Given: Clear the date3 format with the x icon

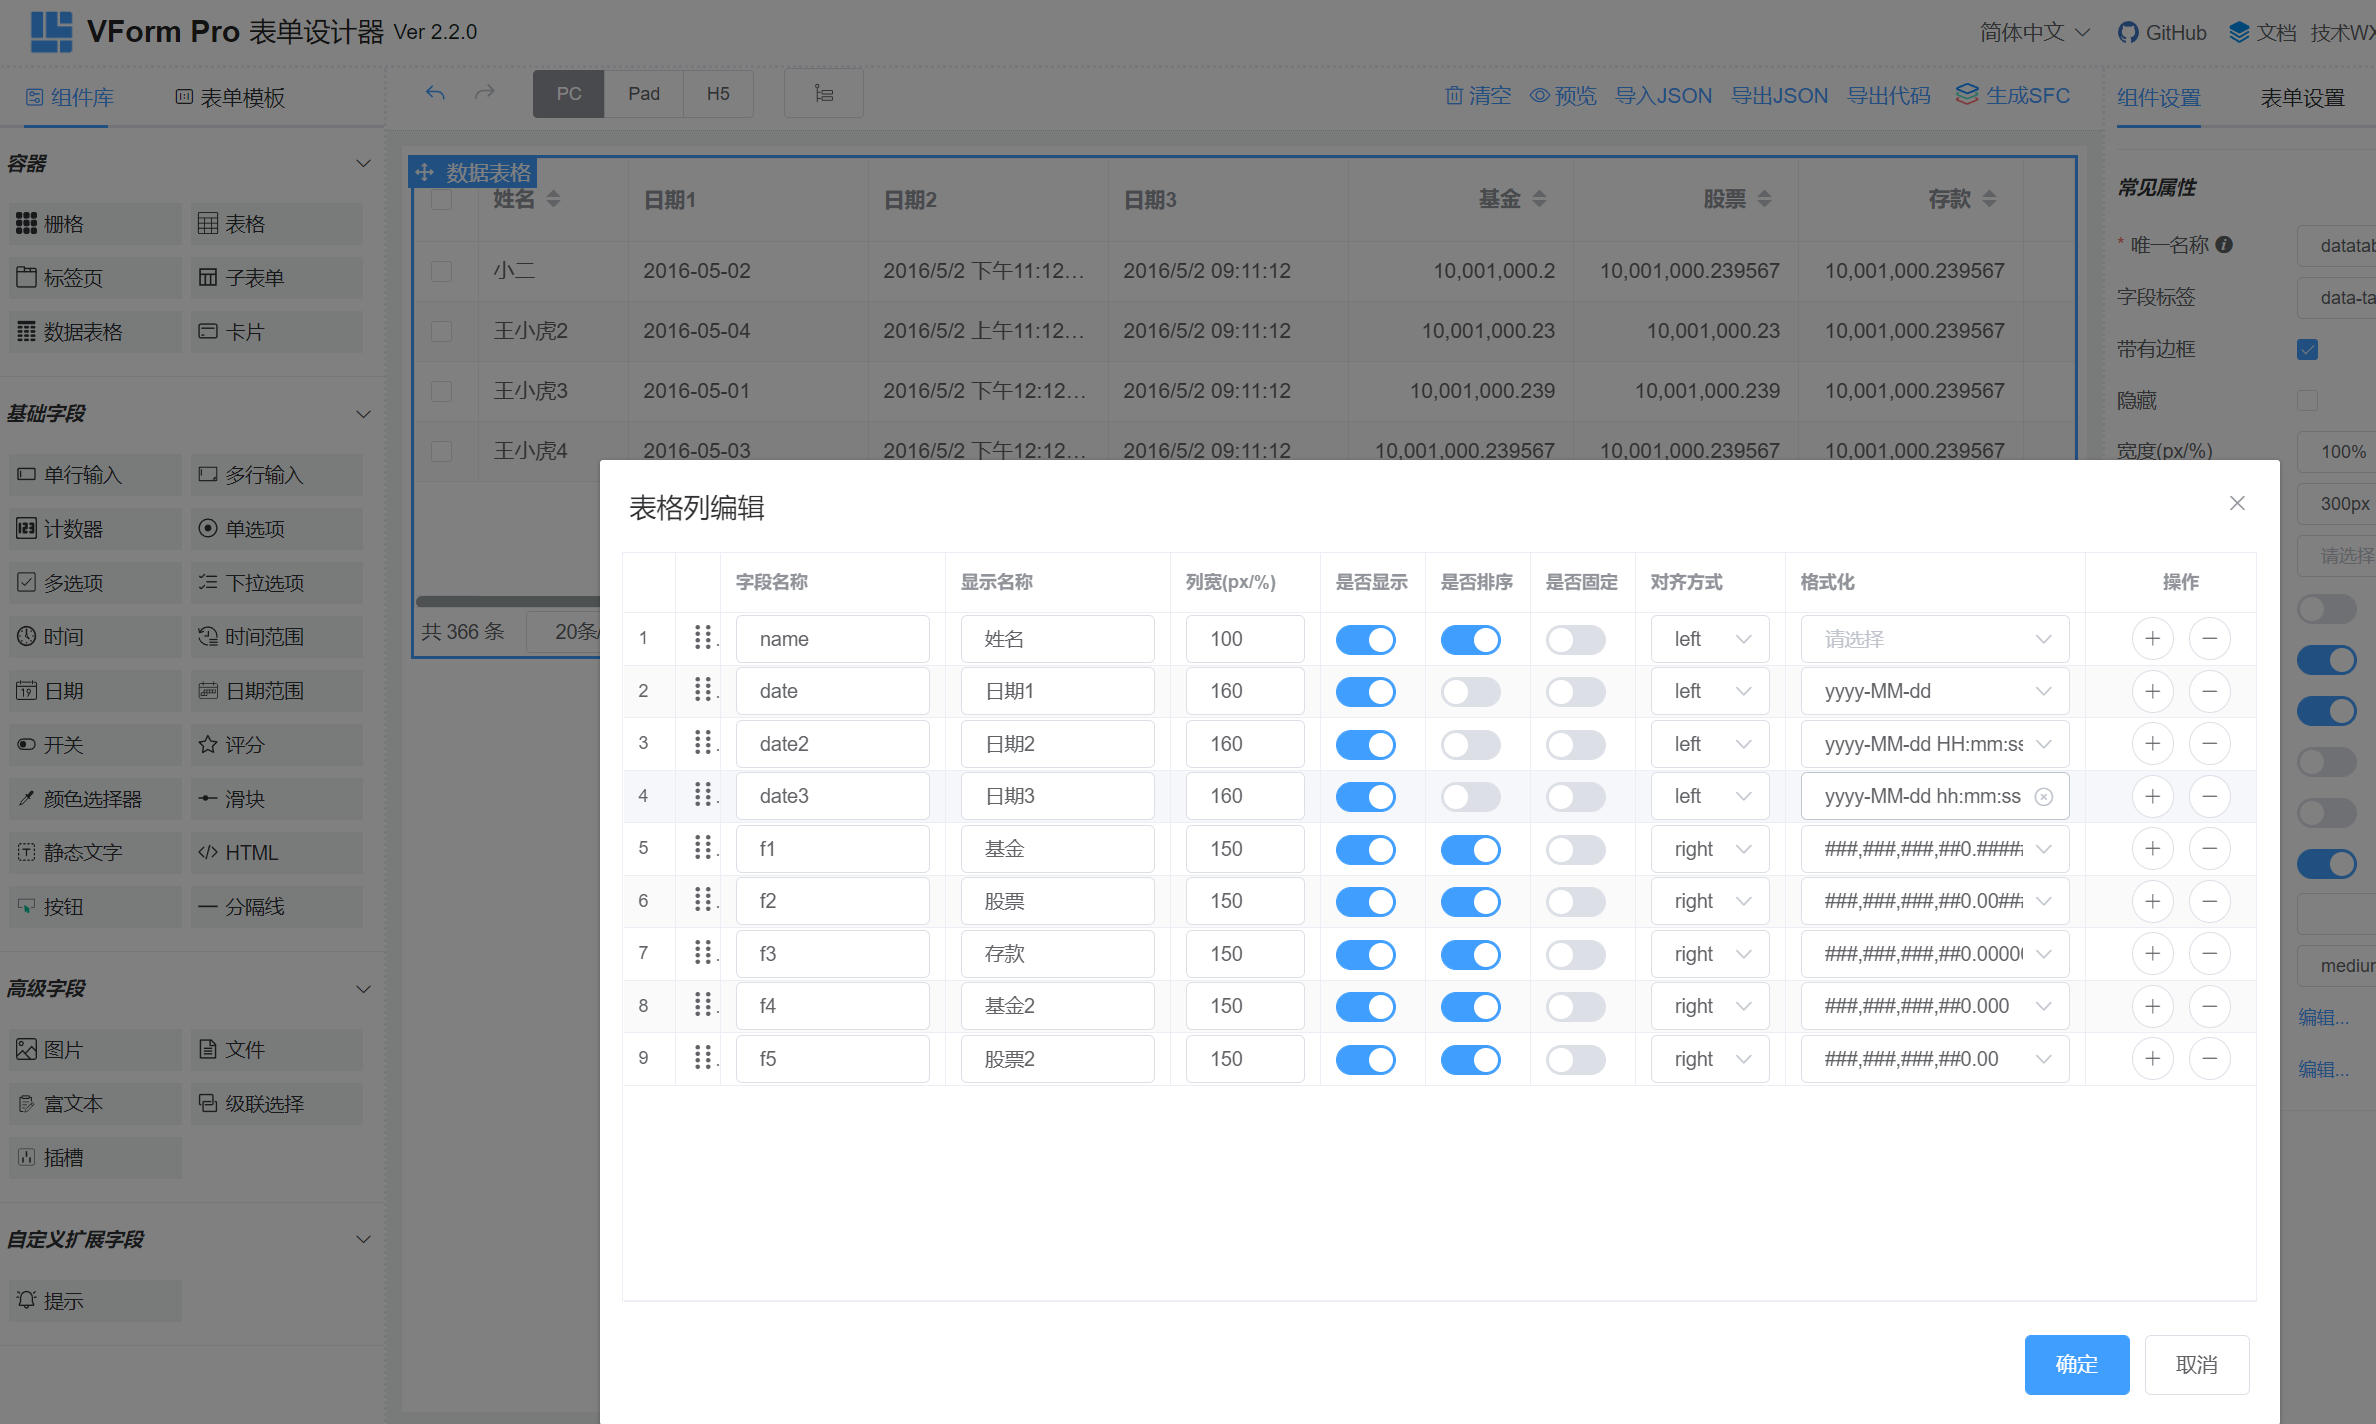Looking at the screenshot, I should point(2044,797).
